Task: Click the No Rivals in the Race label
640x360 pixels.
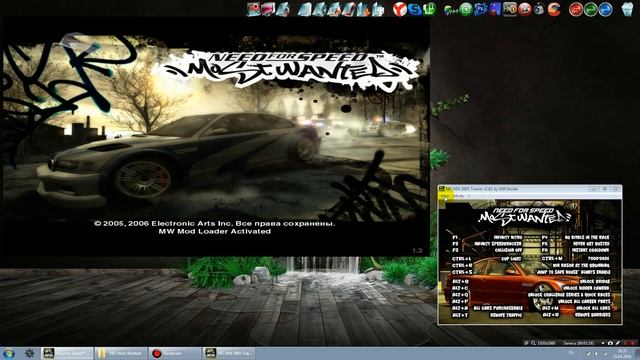Action: [x=587, y=237]
